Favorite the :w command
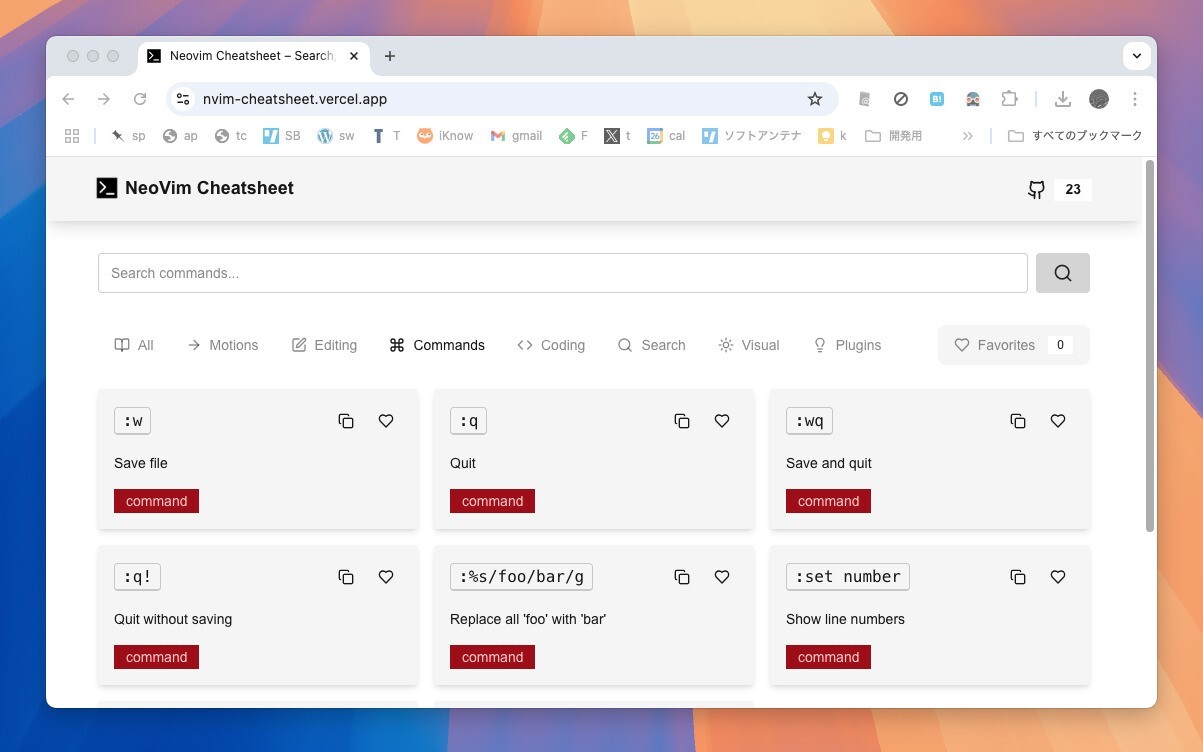Screen dimensions: 1203x752 coord(386,421)
